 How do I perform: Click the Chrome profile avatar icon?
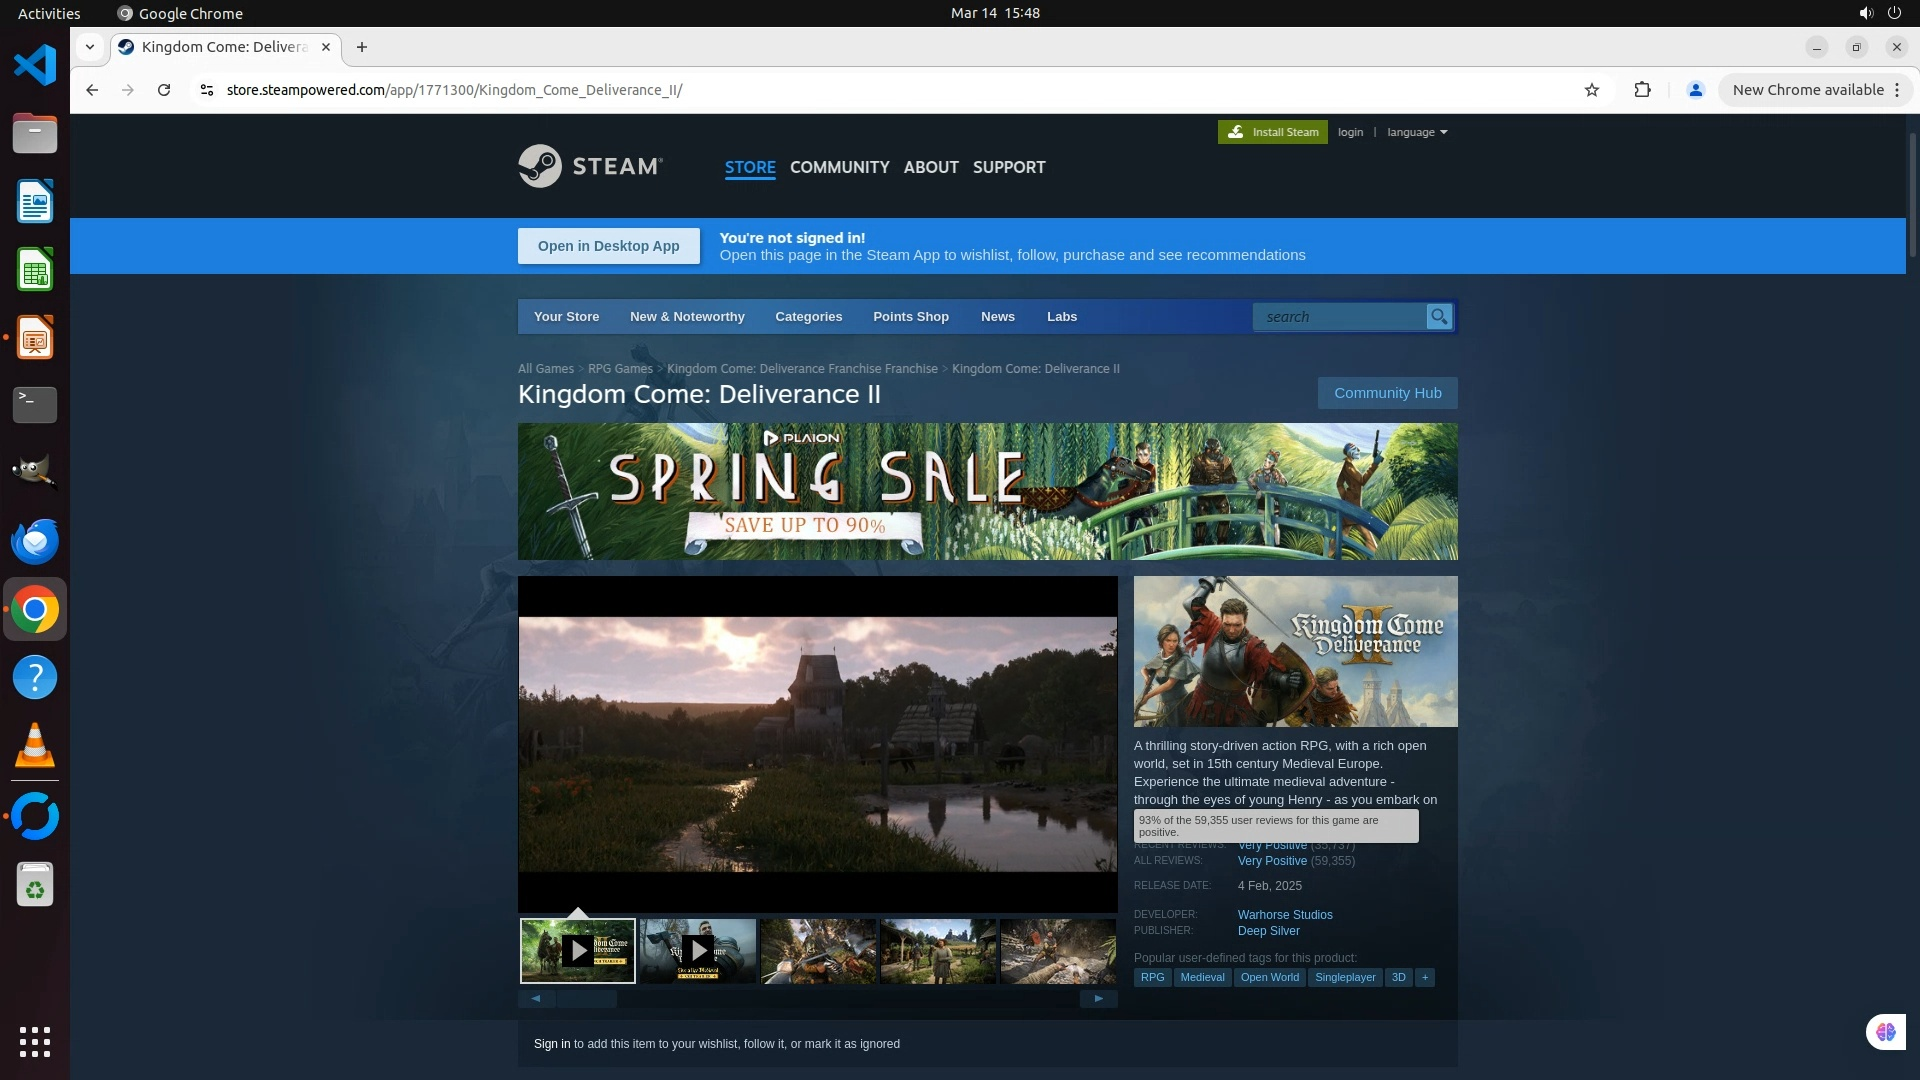(1695, 90)
